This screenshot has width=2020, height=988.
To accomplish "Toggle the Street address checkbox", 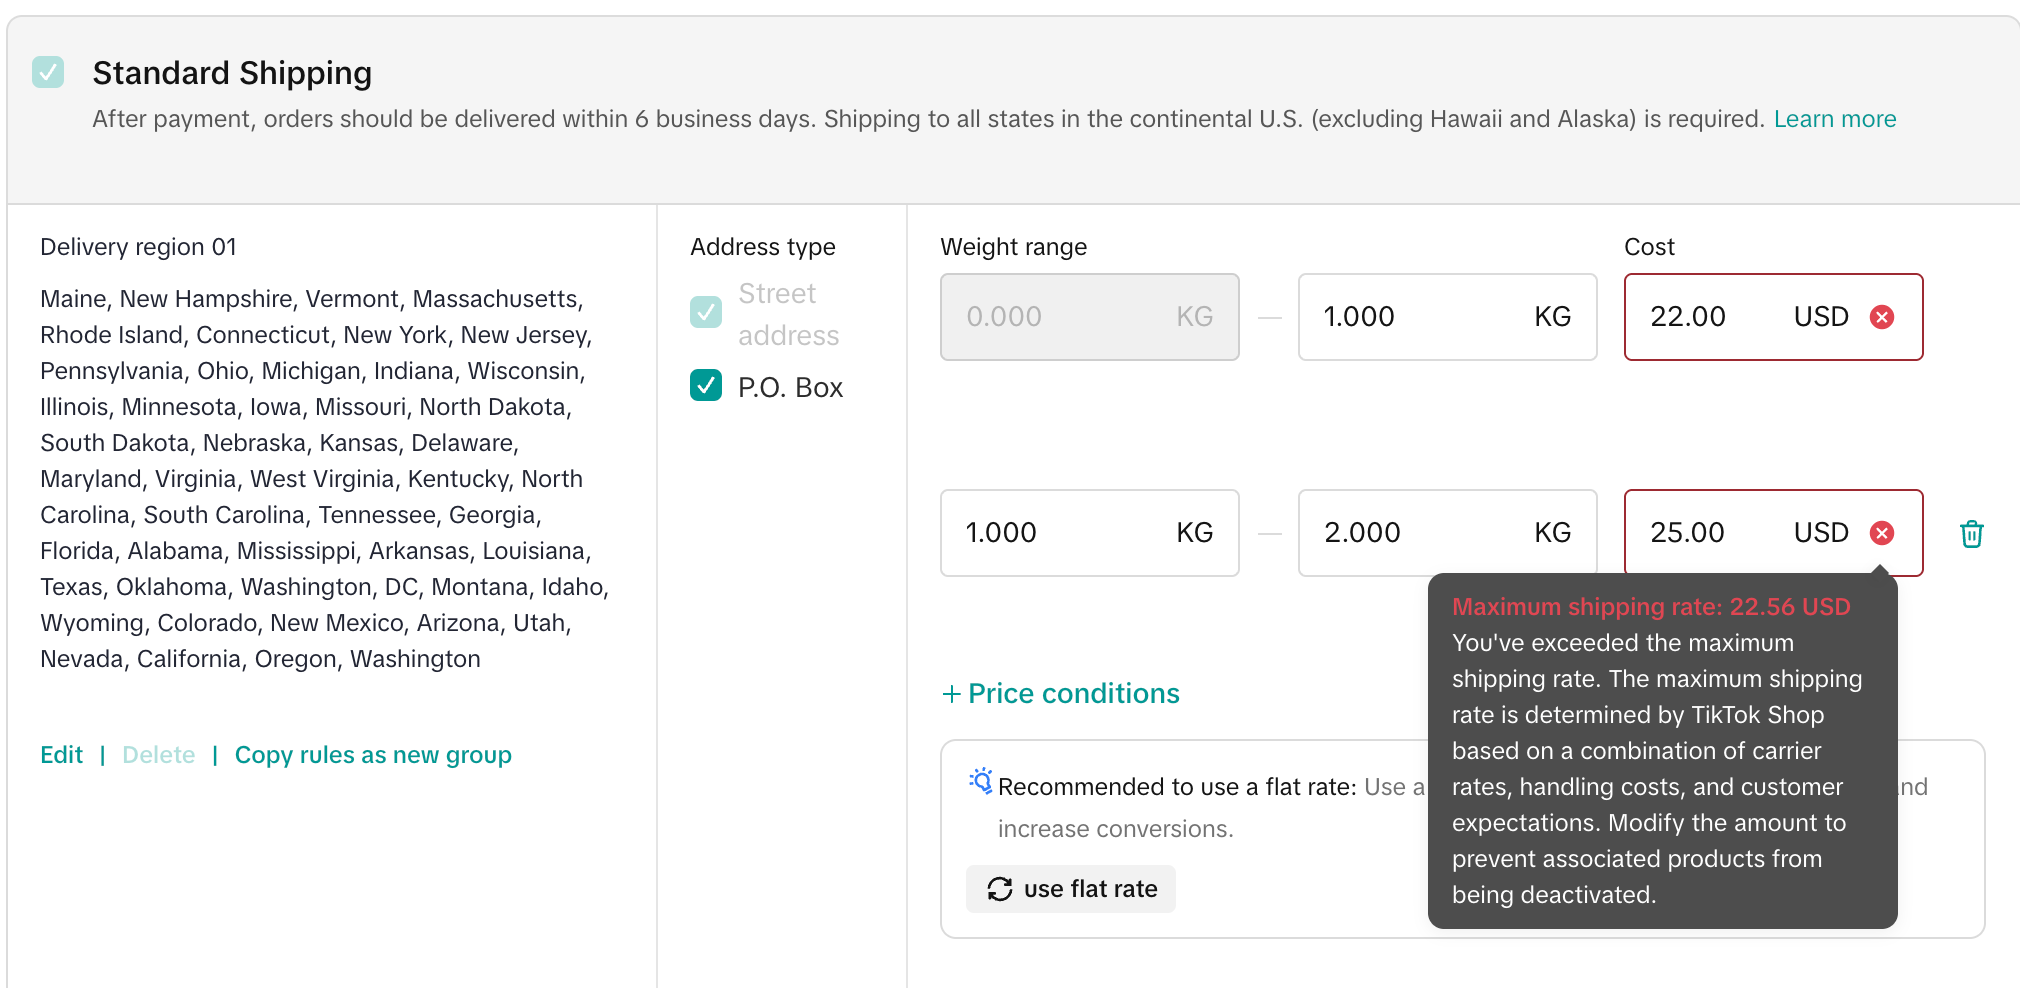I will click(706, 312).
